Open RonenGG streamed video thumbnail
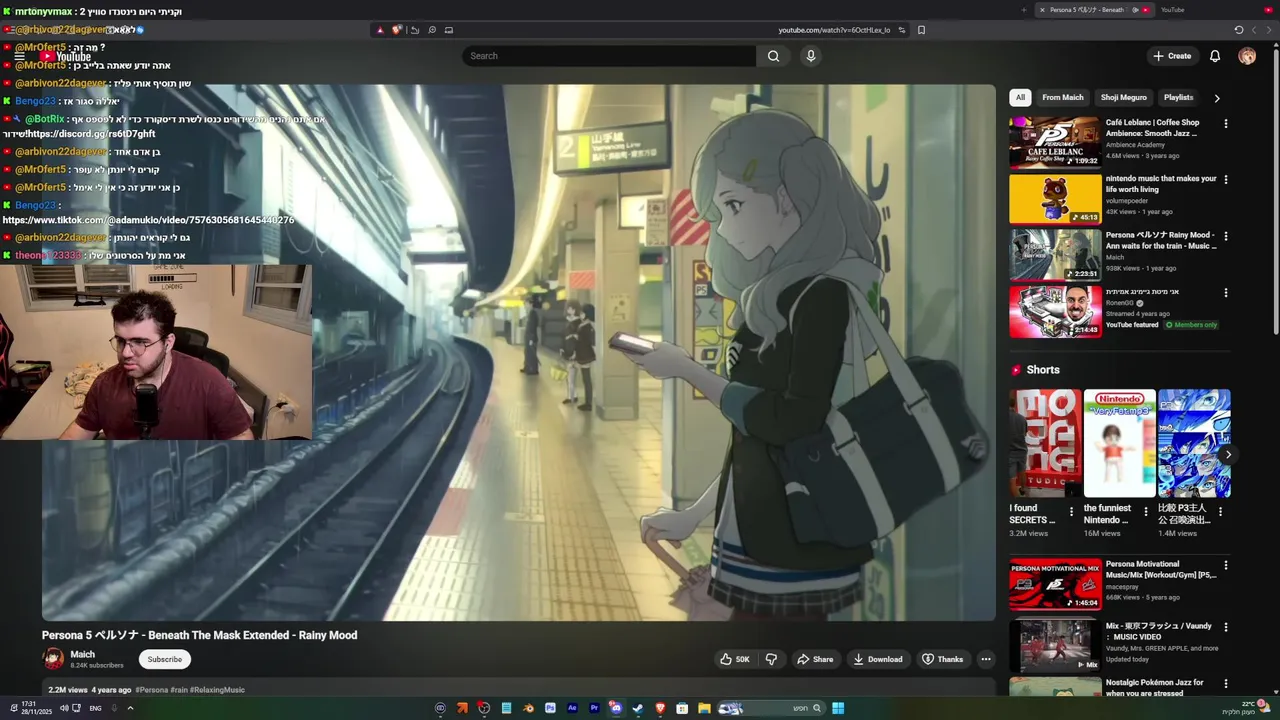 pyautogui.click(x=1055, y=311)
